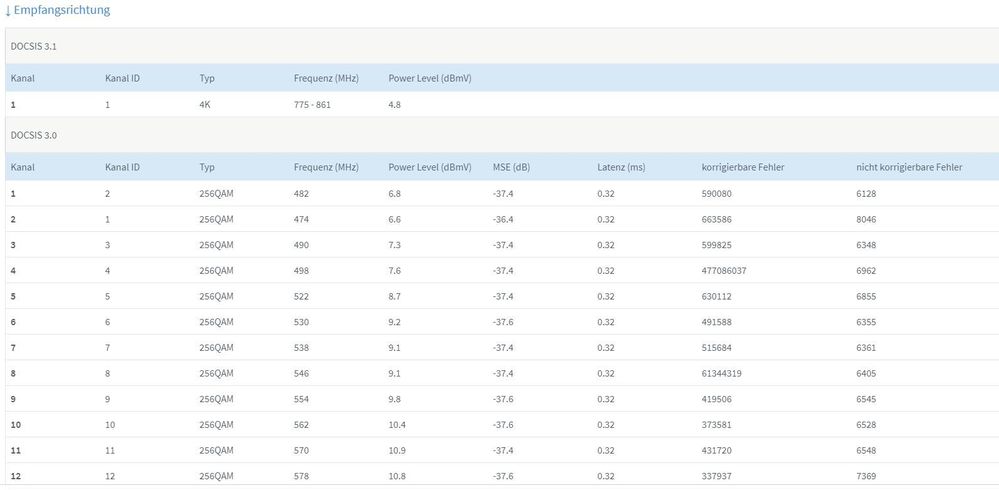The image size is (999, 490).
Task: Select the 578 MHz frequency cell
Action: coord(301,476)
